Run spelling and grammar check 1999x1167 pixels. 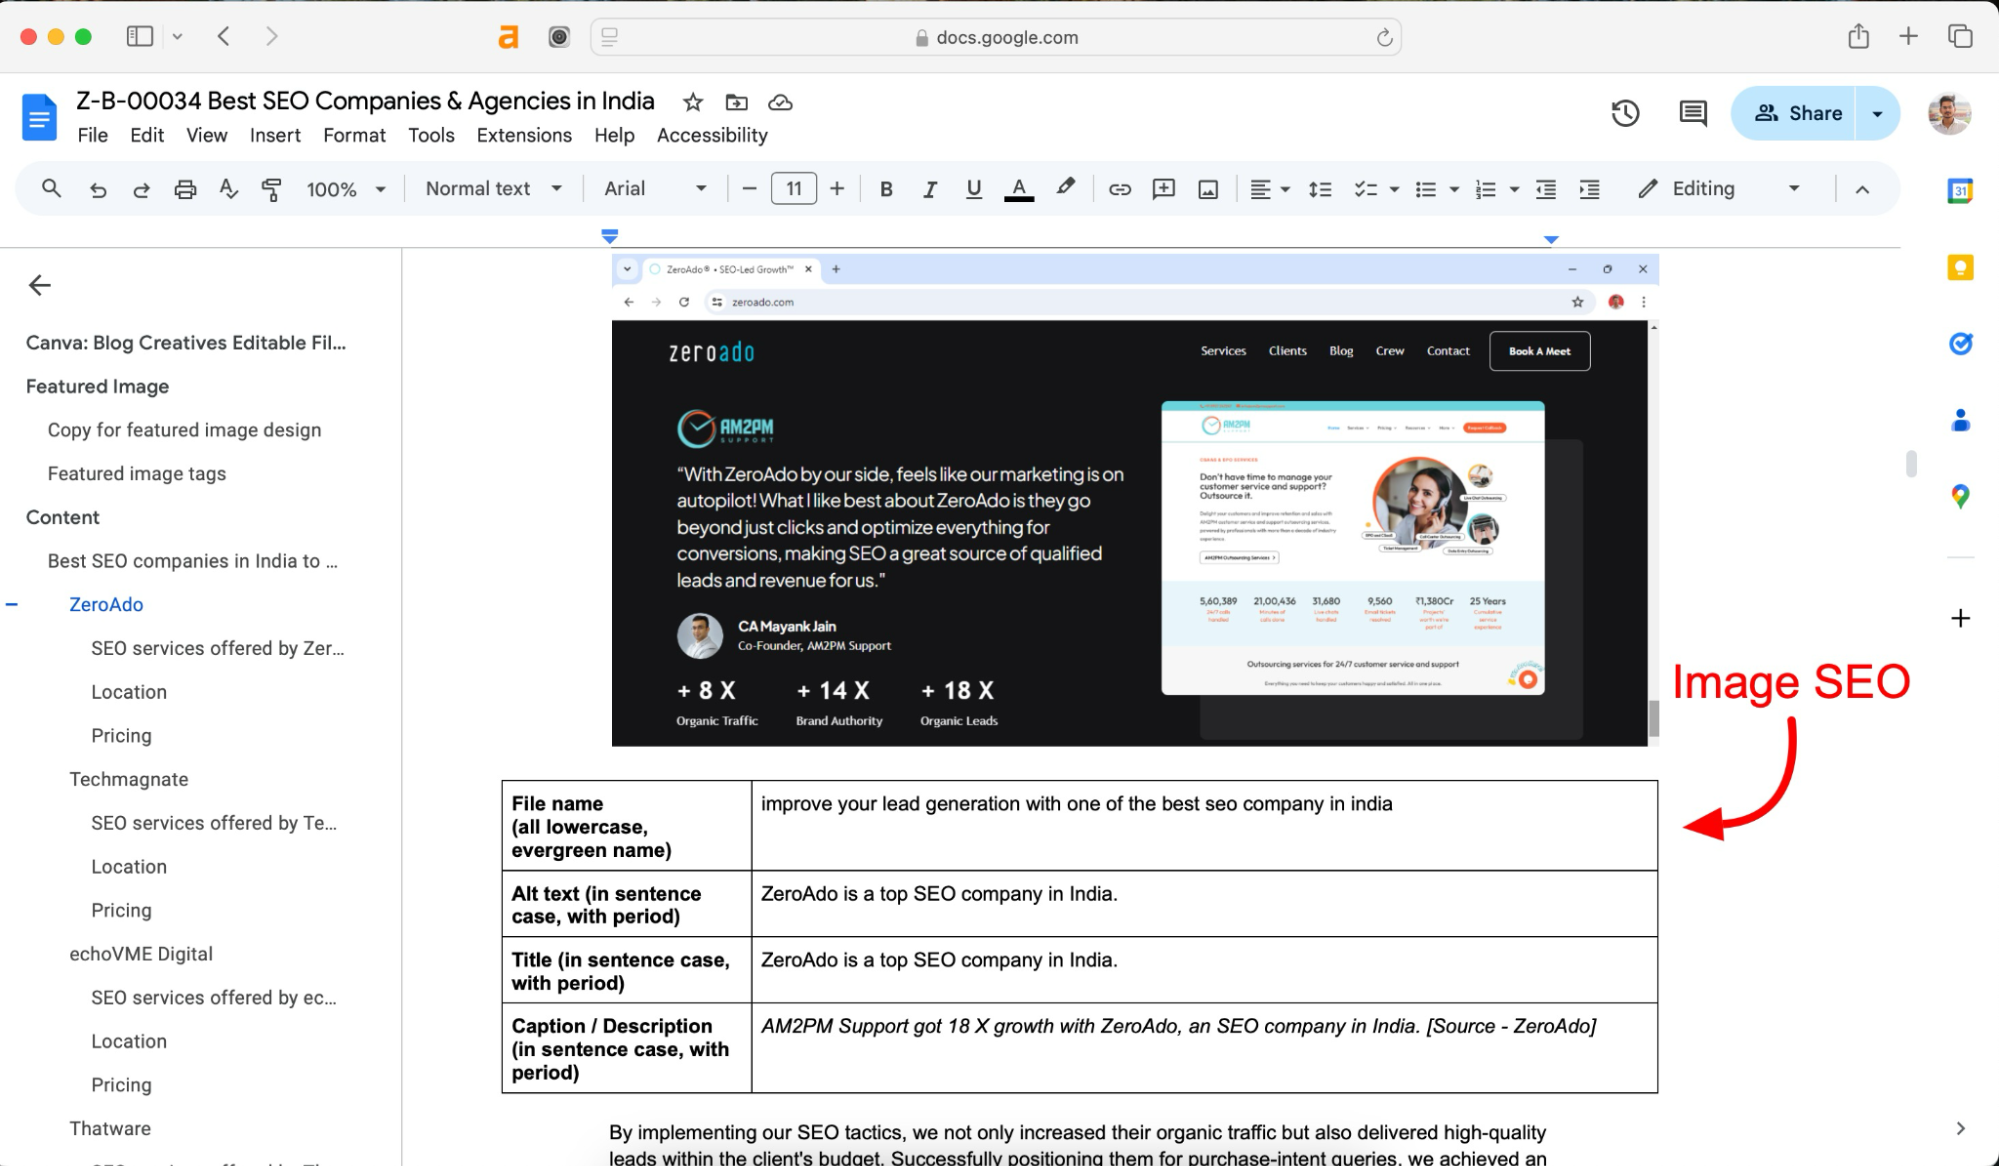[x=228, y=189]
